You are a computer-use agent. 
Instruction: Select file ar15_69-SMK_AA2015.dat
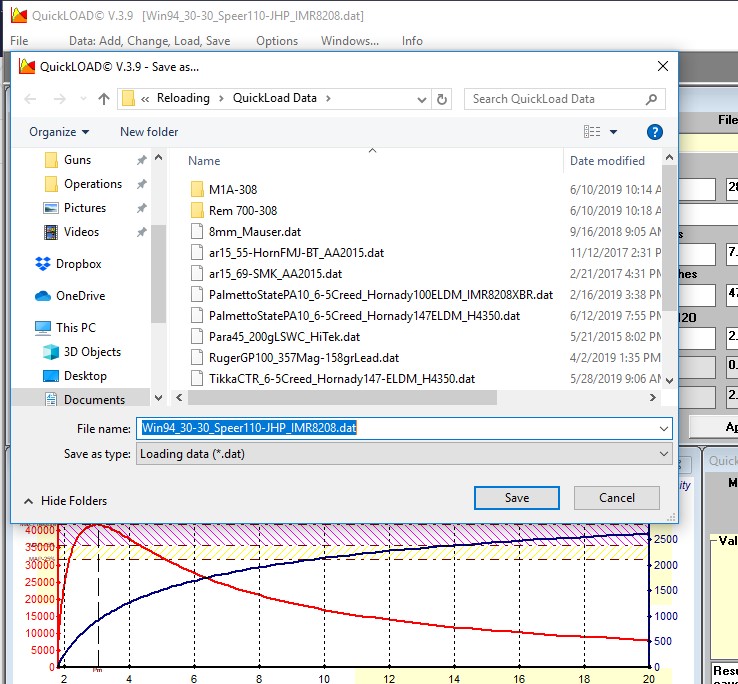point(266,274)
